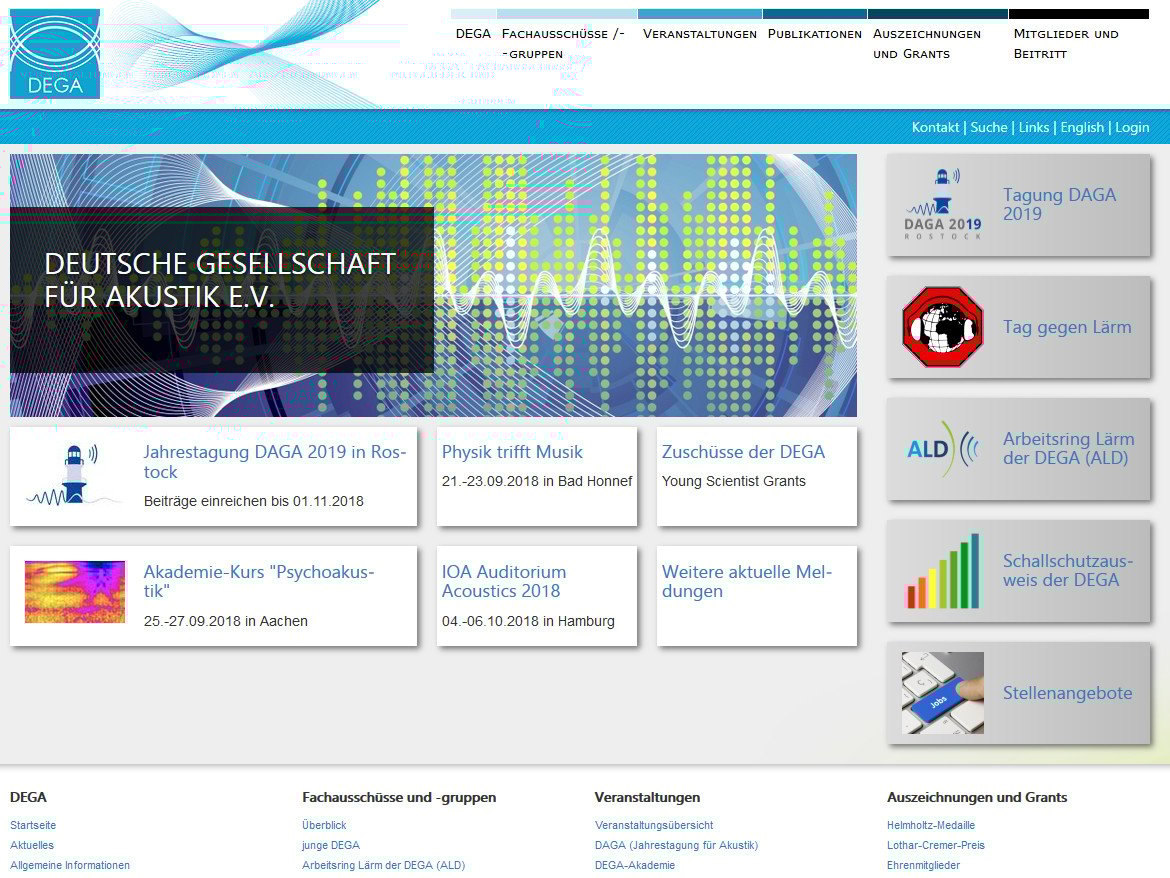Click the footer Startseite link
Screen dimensions: 1170x878
(x=33, y=825)
